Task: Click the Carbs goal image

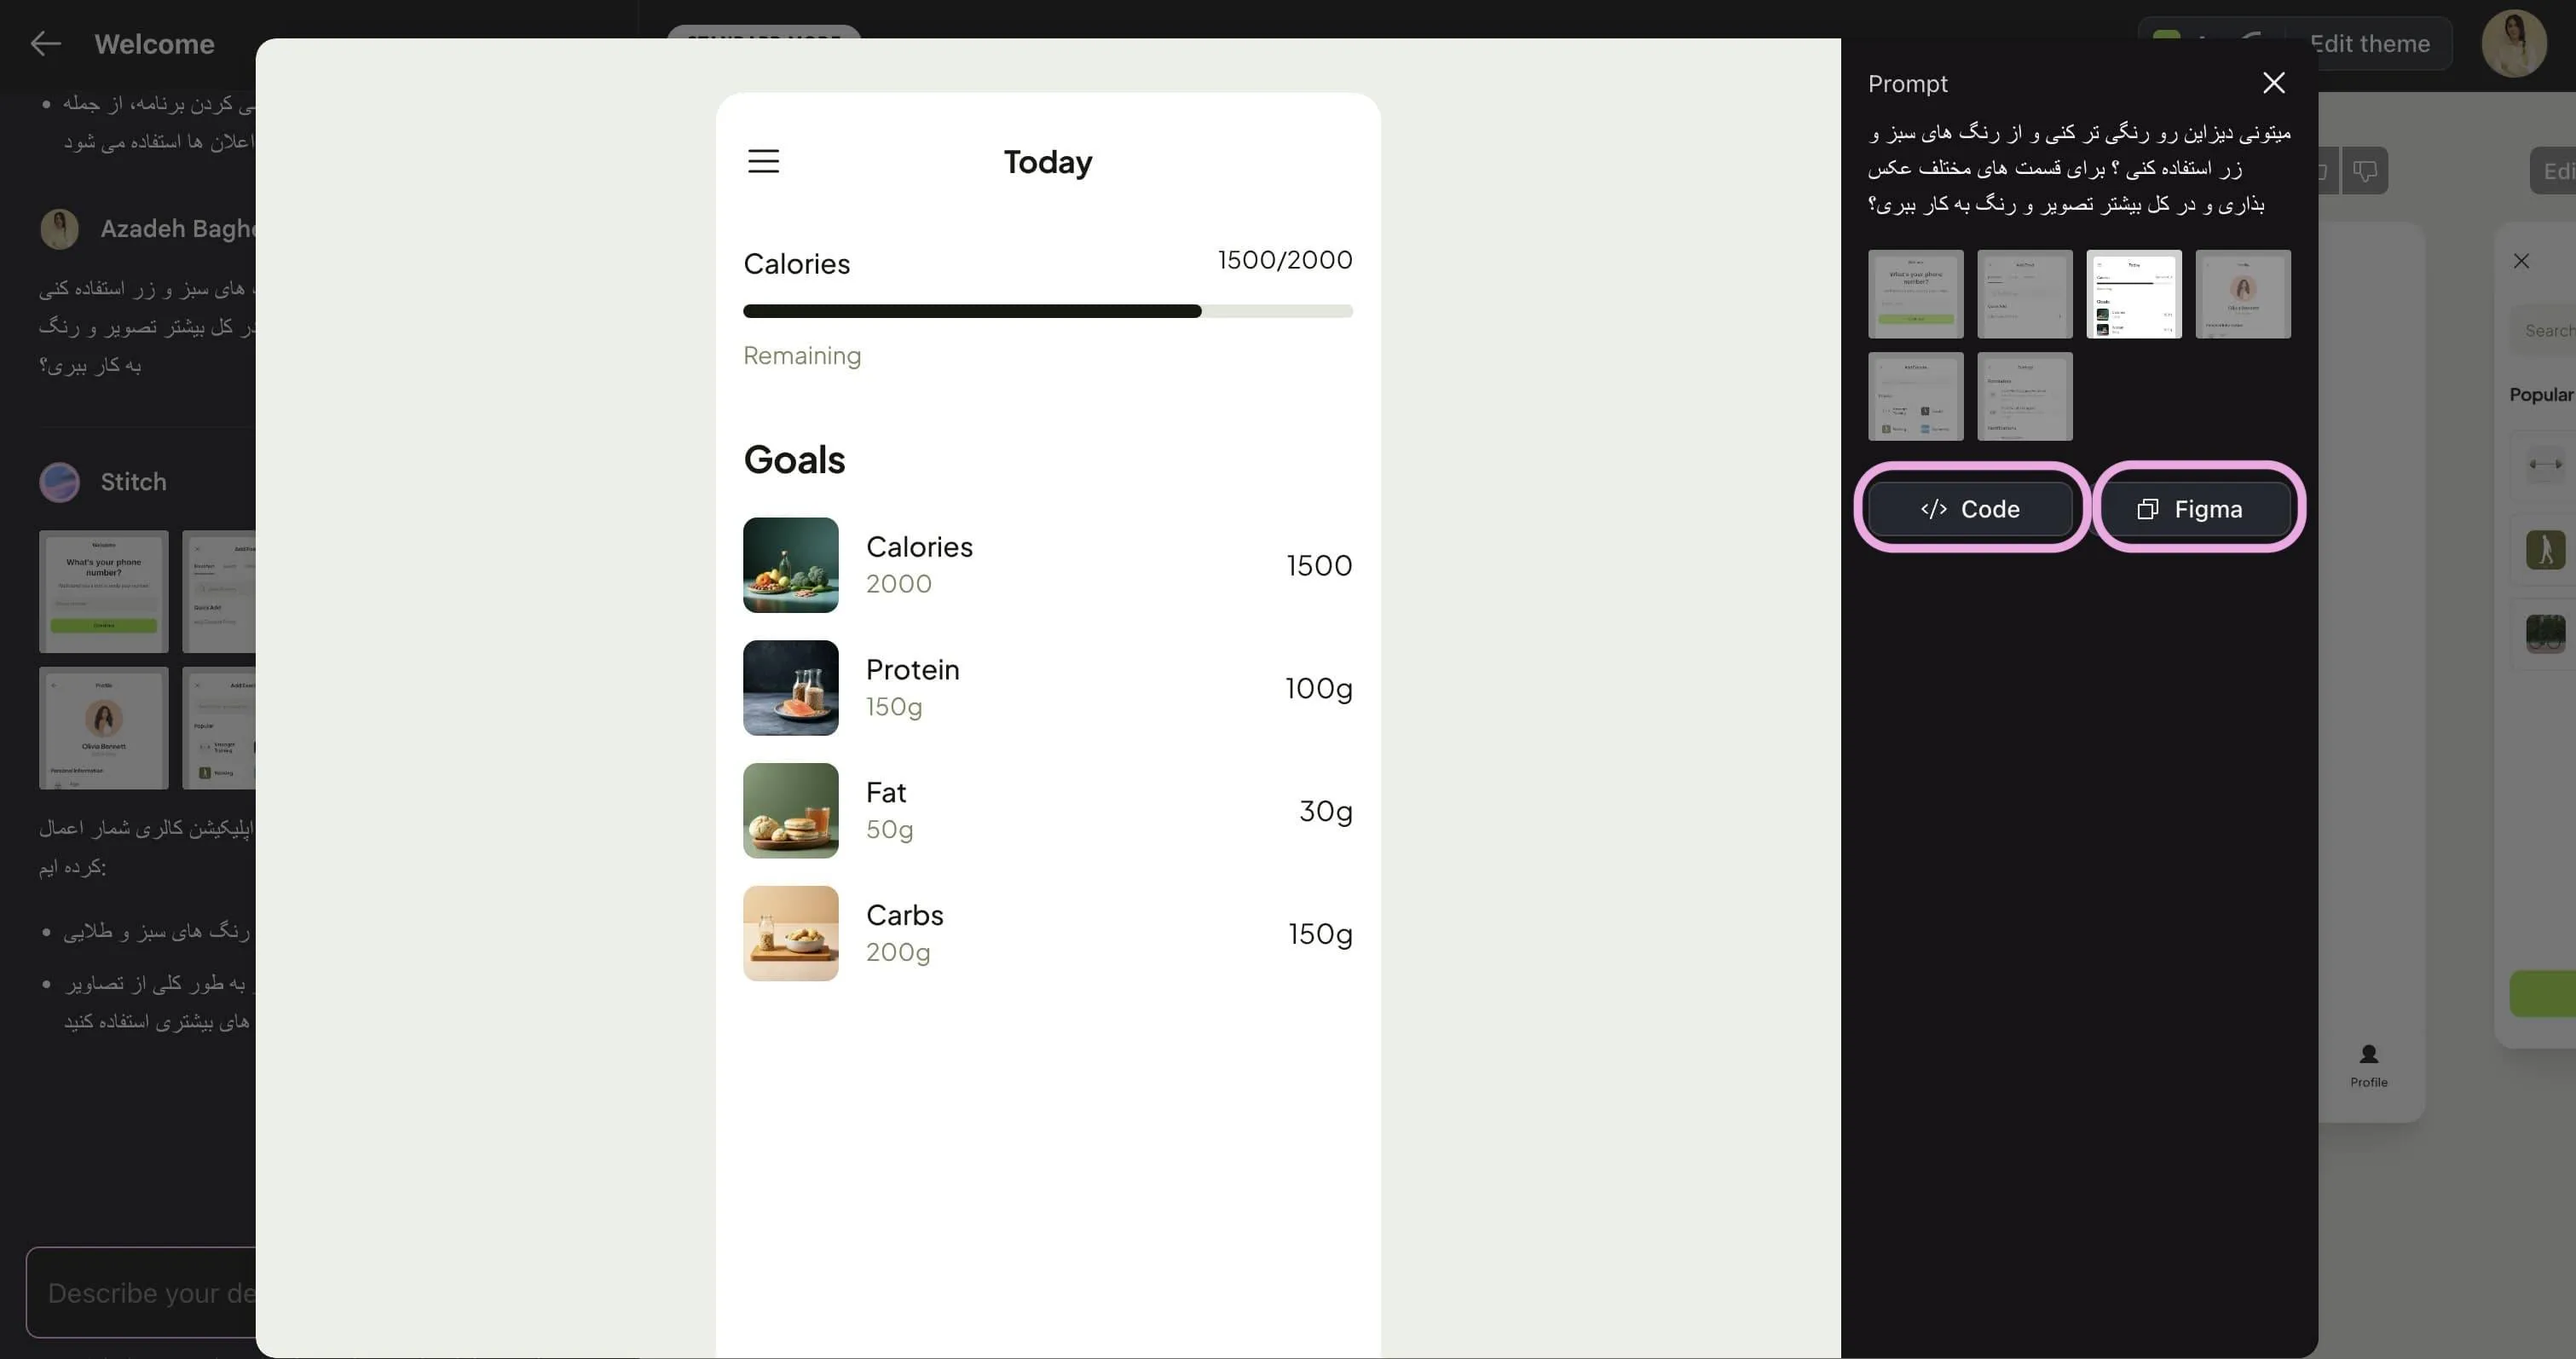Action: [790, 933]
